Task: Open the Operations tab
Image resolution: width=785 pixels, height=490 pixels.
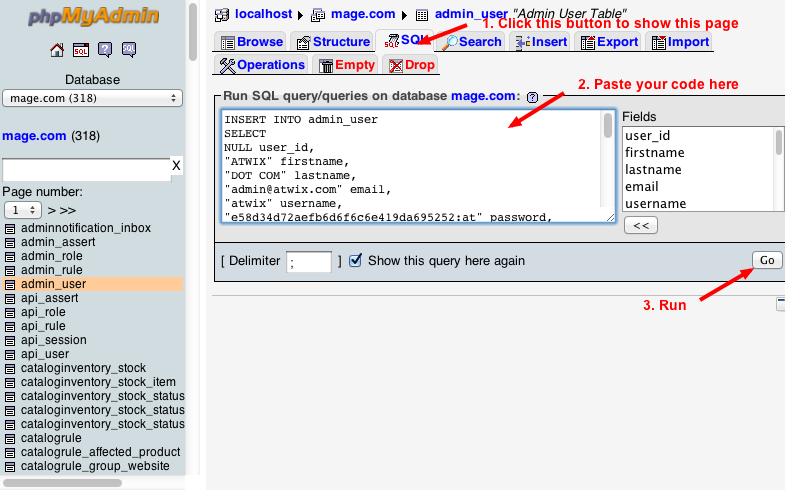Action: tap(262, 65)
